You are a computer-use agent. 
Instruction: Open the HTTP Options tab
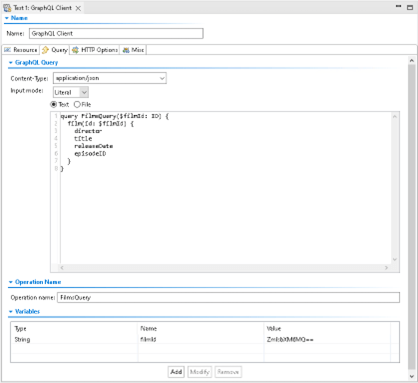click(x=95, y=50)
